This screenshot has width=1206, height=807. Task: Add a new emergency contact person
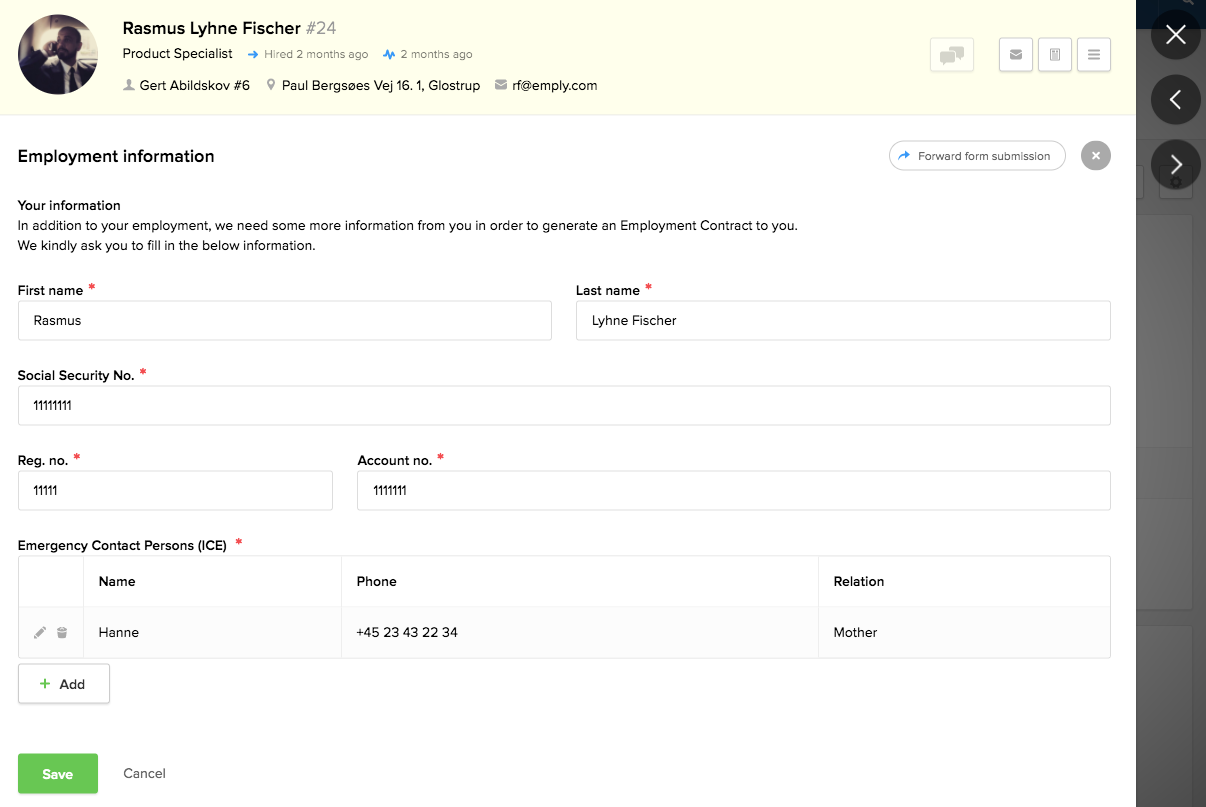[63, 684]
